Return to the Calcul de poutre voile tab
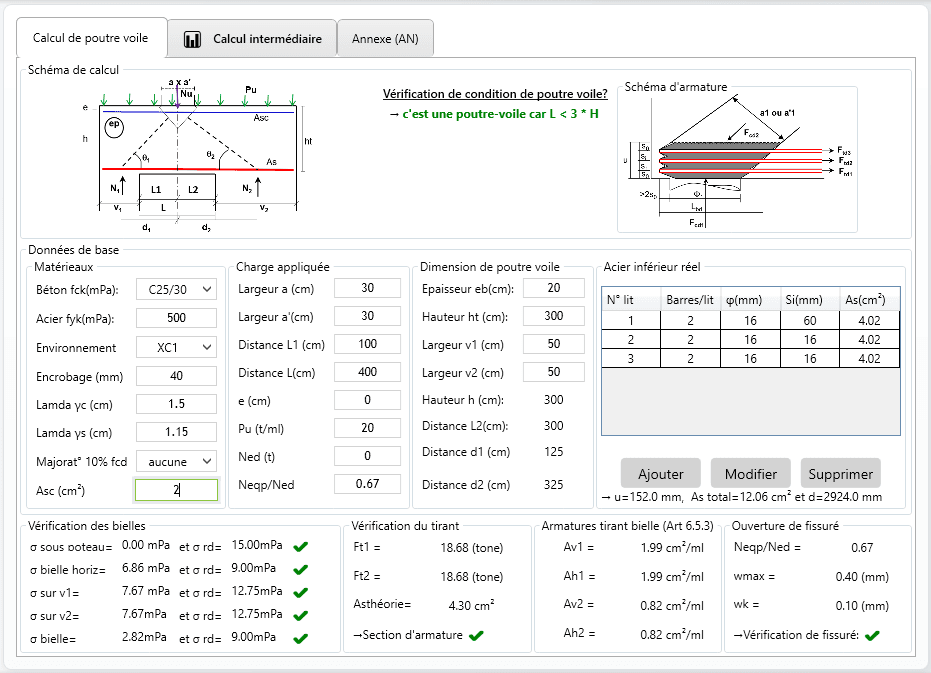The image size is (931, 673). pyautogui.click(x=91, y=37)
